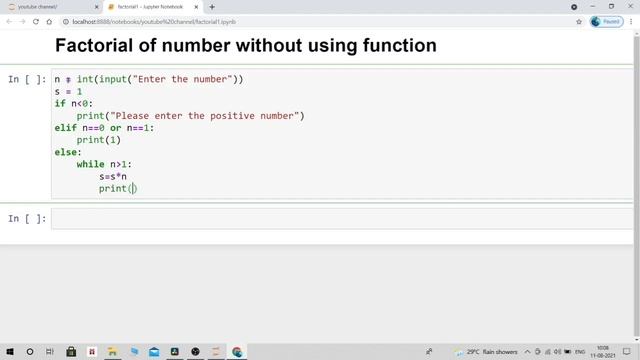Switch the ENG input language
The height and width of the screenshot is (360, 640).
(x=580, y=351)
